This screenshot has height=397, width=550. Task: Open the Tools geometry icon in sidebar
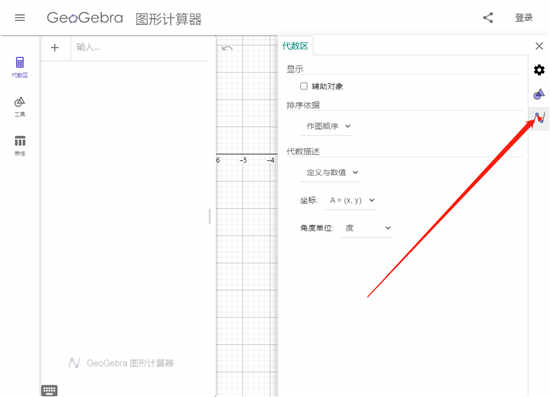[20, 106]
